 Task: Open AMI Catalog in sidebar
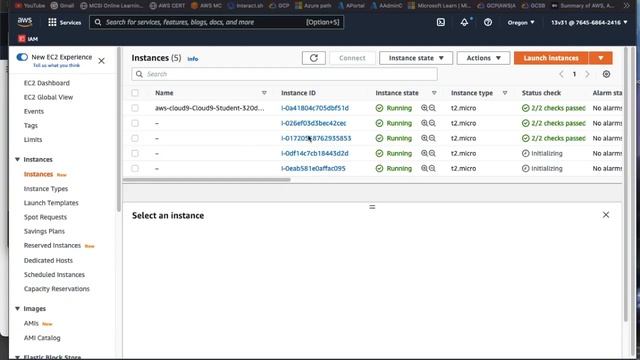pyautogui.click(x=42, y=338)
